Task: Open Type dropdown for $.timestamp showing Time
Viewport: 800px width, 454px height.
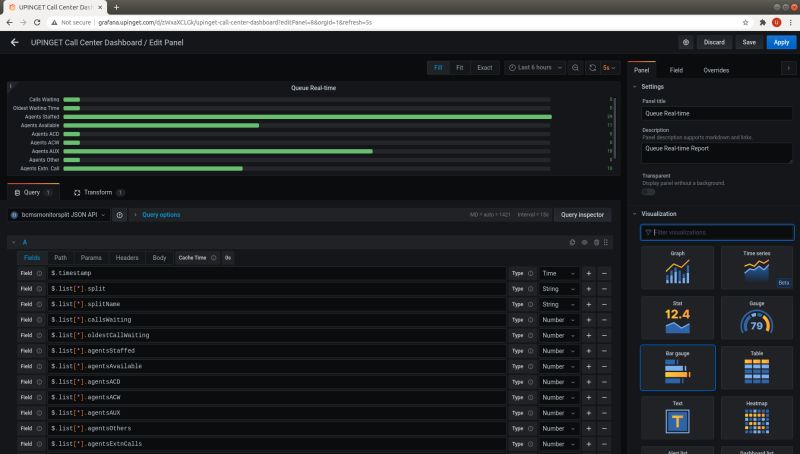Action: [559, 273]
